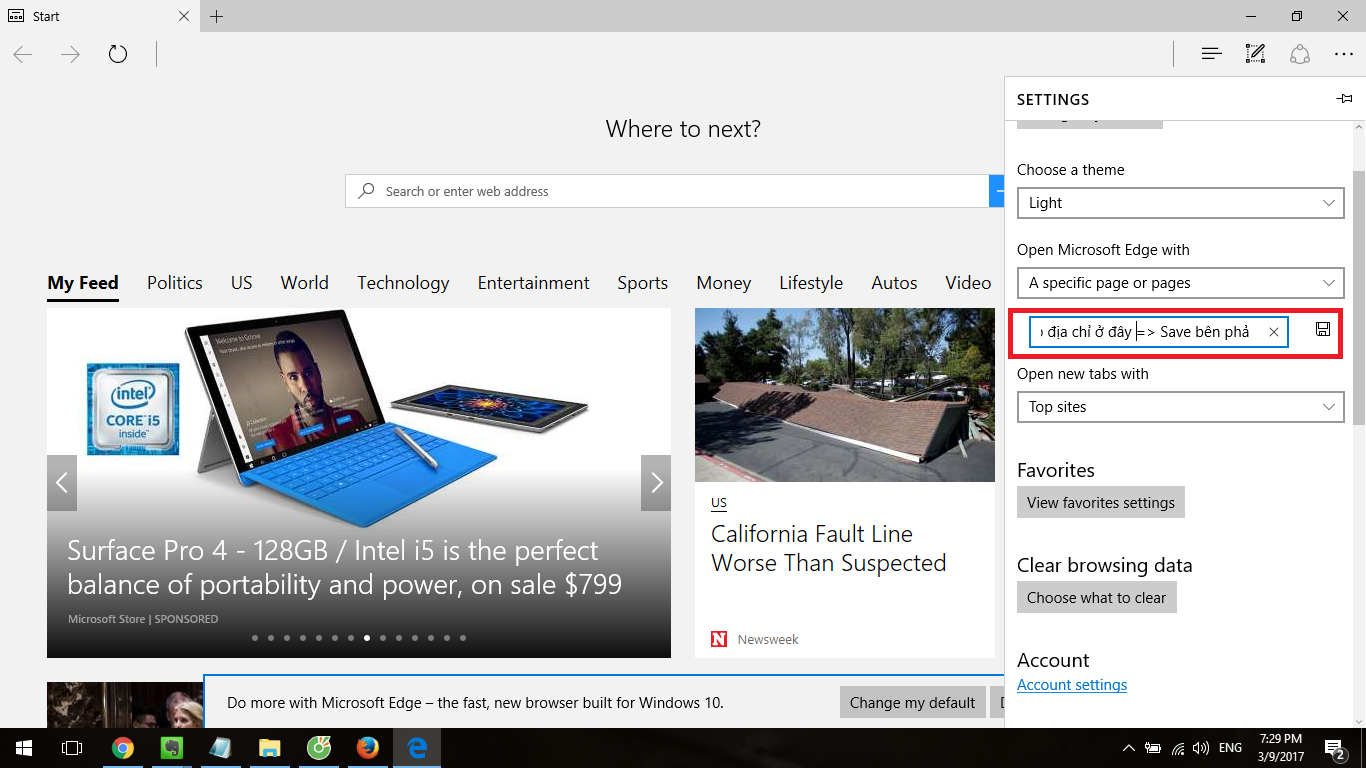Expand the Open Microsoft Edge with dropdown
The width and height of the screenshot is (1366, 768).
[x=1181, y=283]
